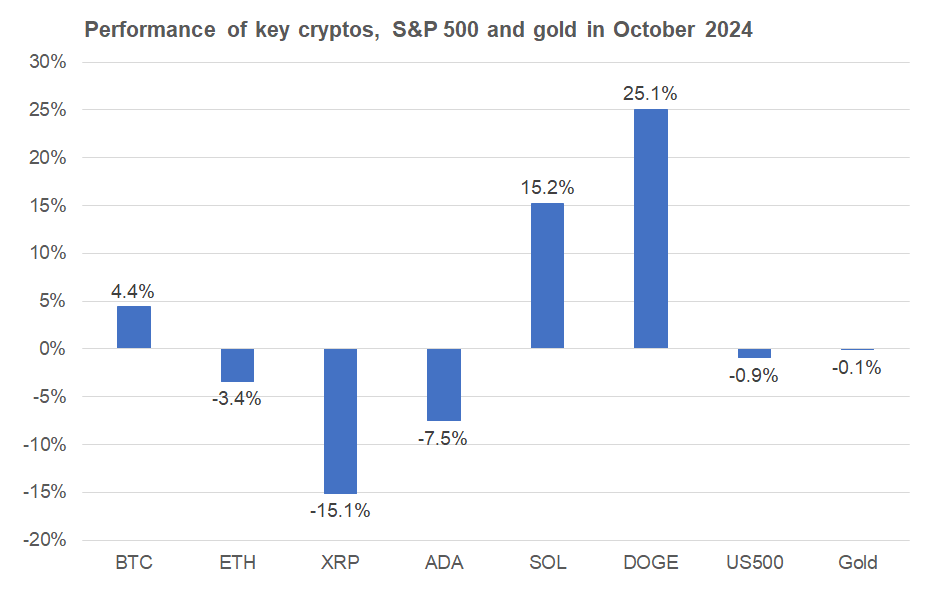The image size is (947, 610).
Task: Click the SOL bar
Action: 547,276
